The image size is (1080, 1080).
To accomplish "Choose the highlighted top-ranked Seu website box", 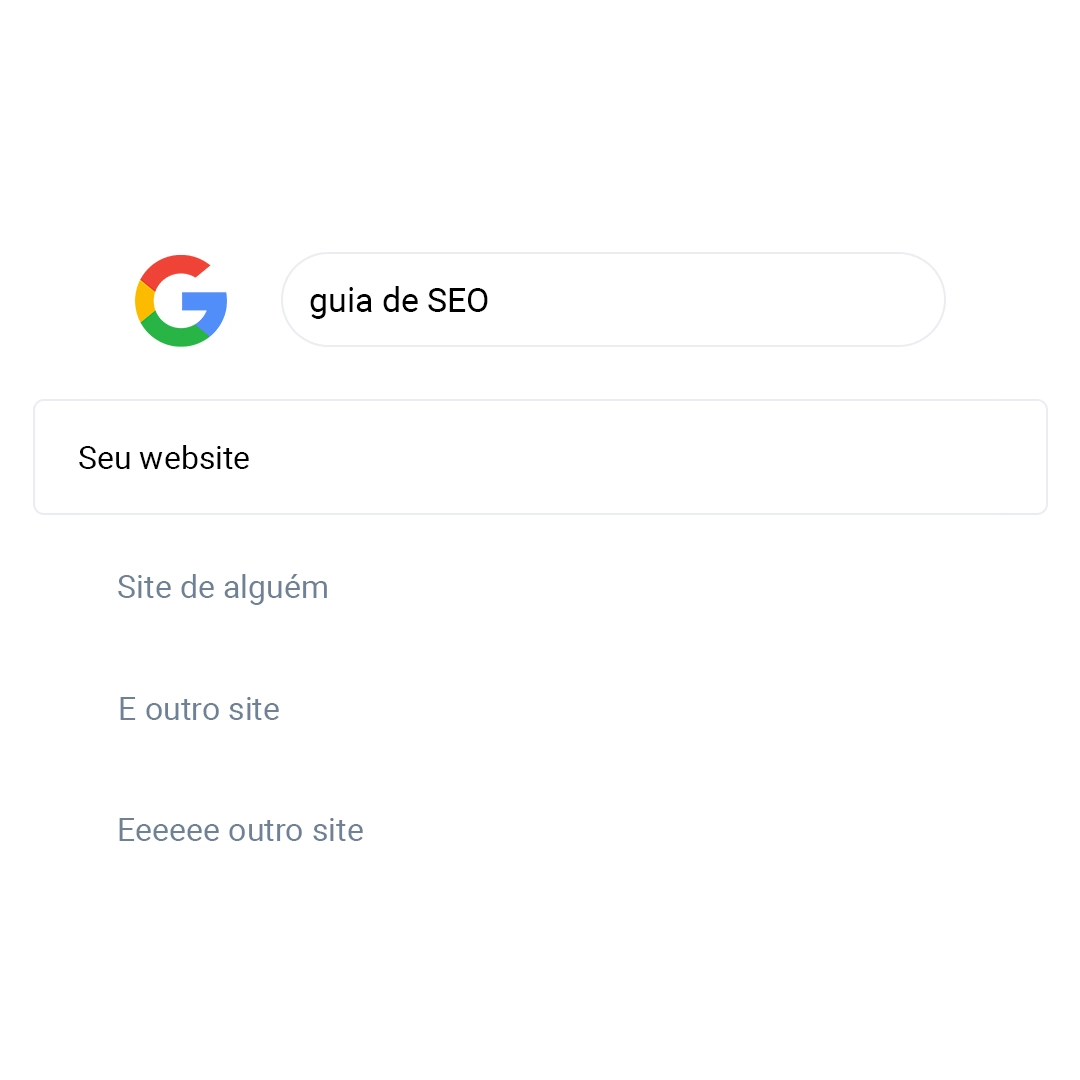I will pos(541,457).
